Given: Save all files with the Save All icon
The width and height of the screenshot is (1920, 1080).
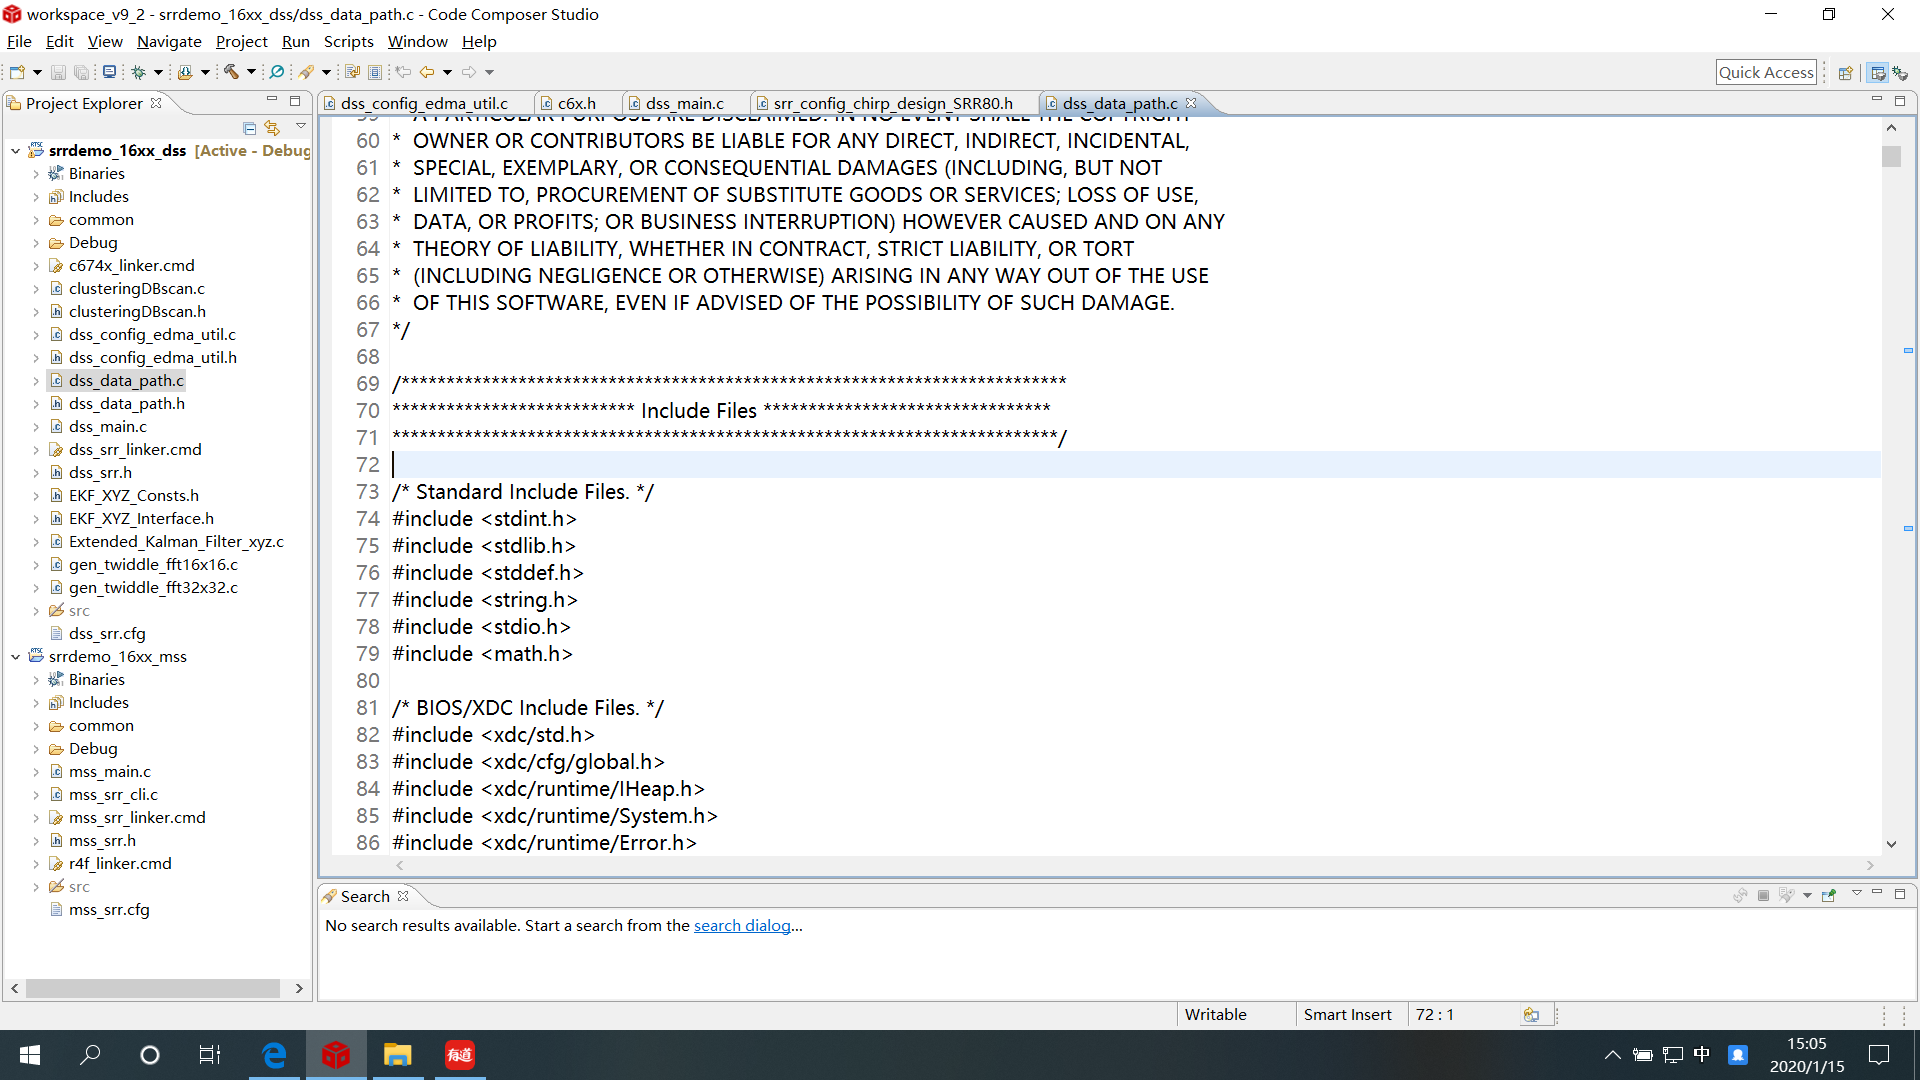Looking at the screenshot, I should click(81, 71).
